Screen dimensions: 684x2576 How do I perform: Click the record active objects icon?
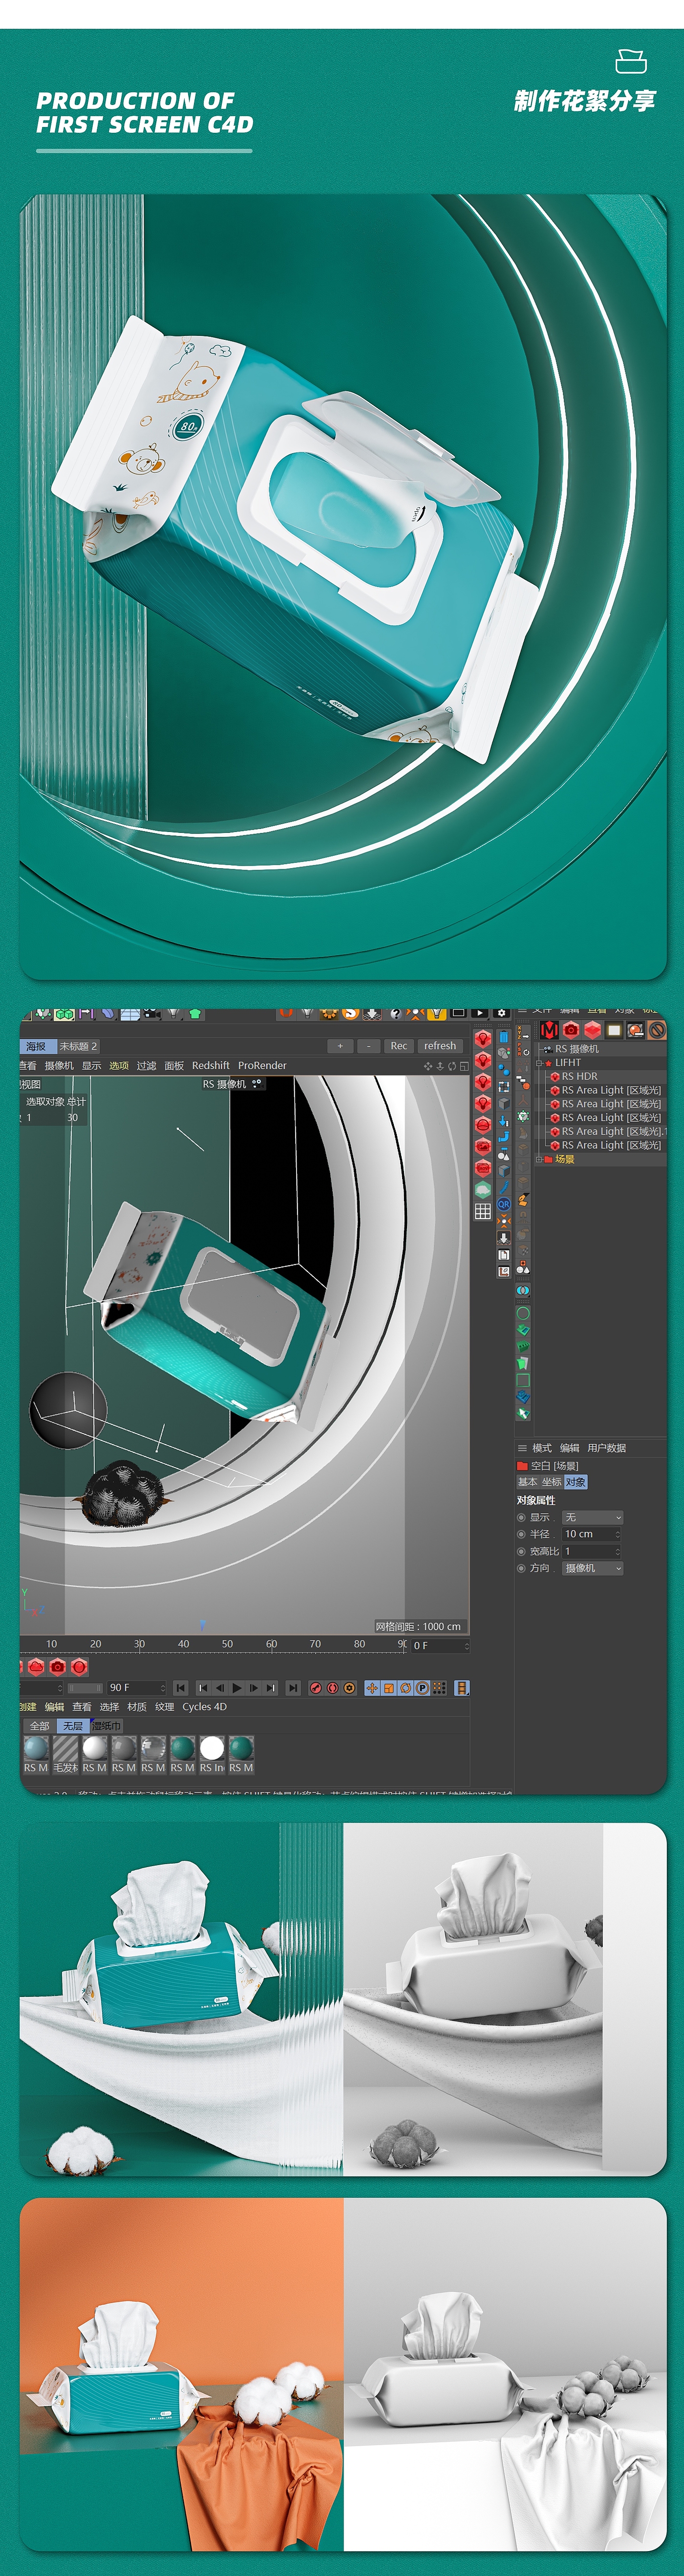(x=315, y=1688)
